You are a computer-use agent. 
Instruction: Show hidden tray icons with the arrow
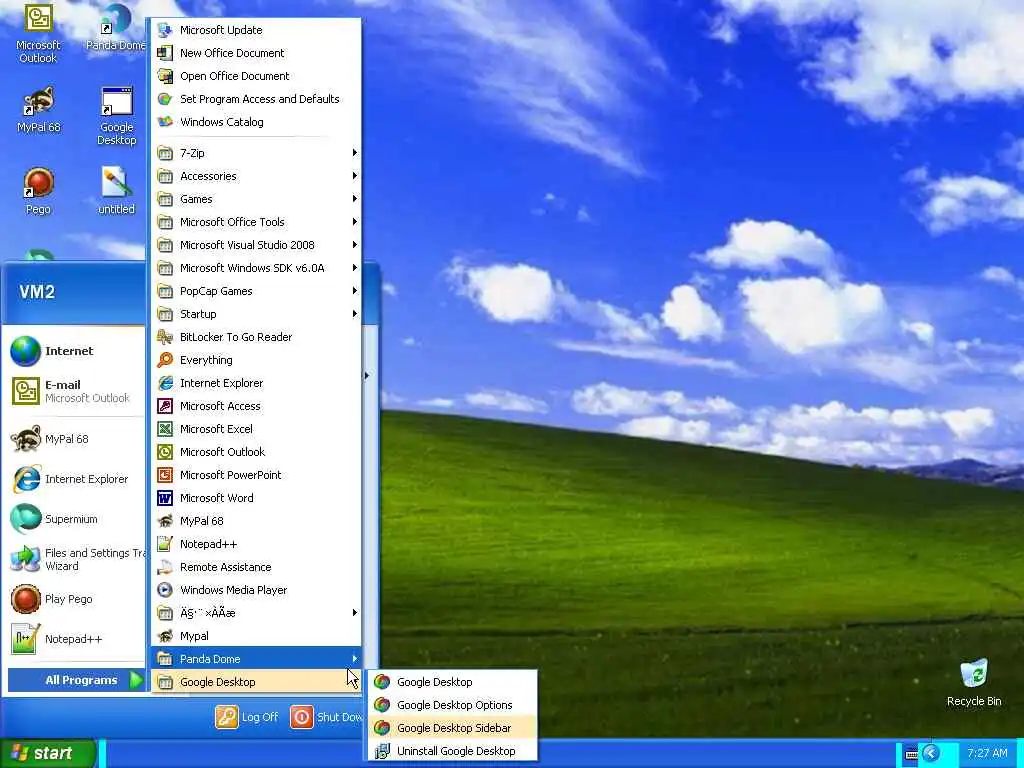click(x=931, y=754)
